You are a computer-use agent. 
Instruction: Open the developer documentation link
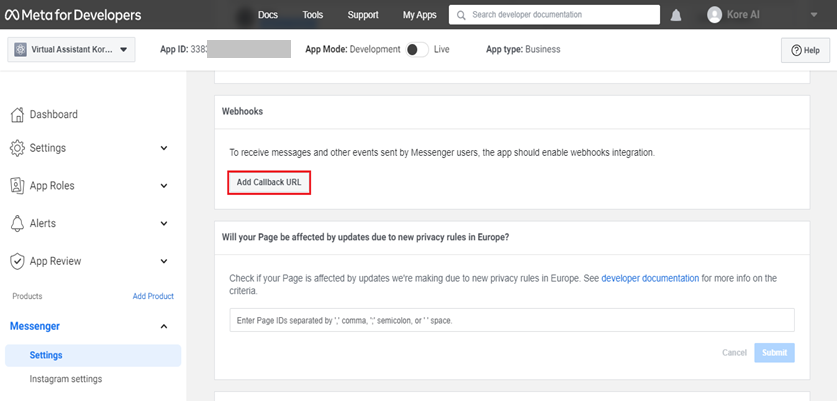[649, 278]
